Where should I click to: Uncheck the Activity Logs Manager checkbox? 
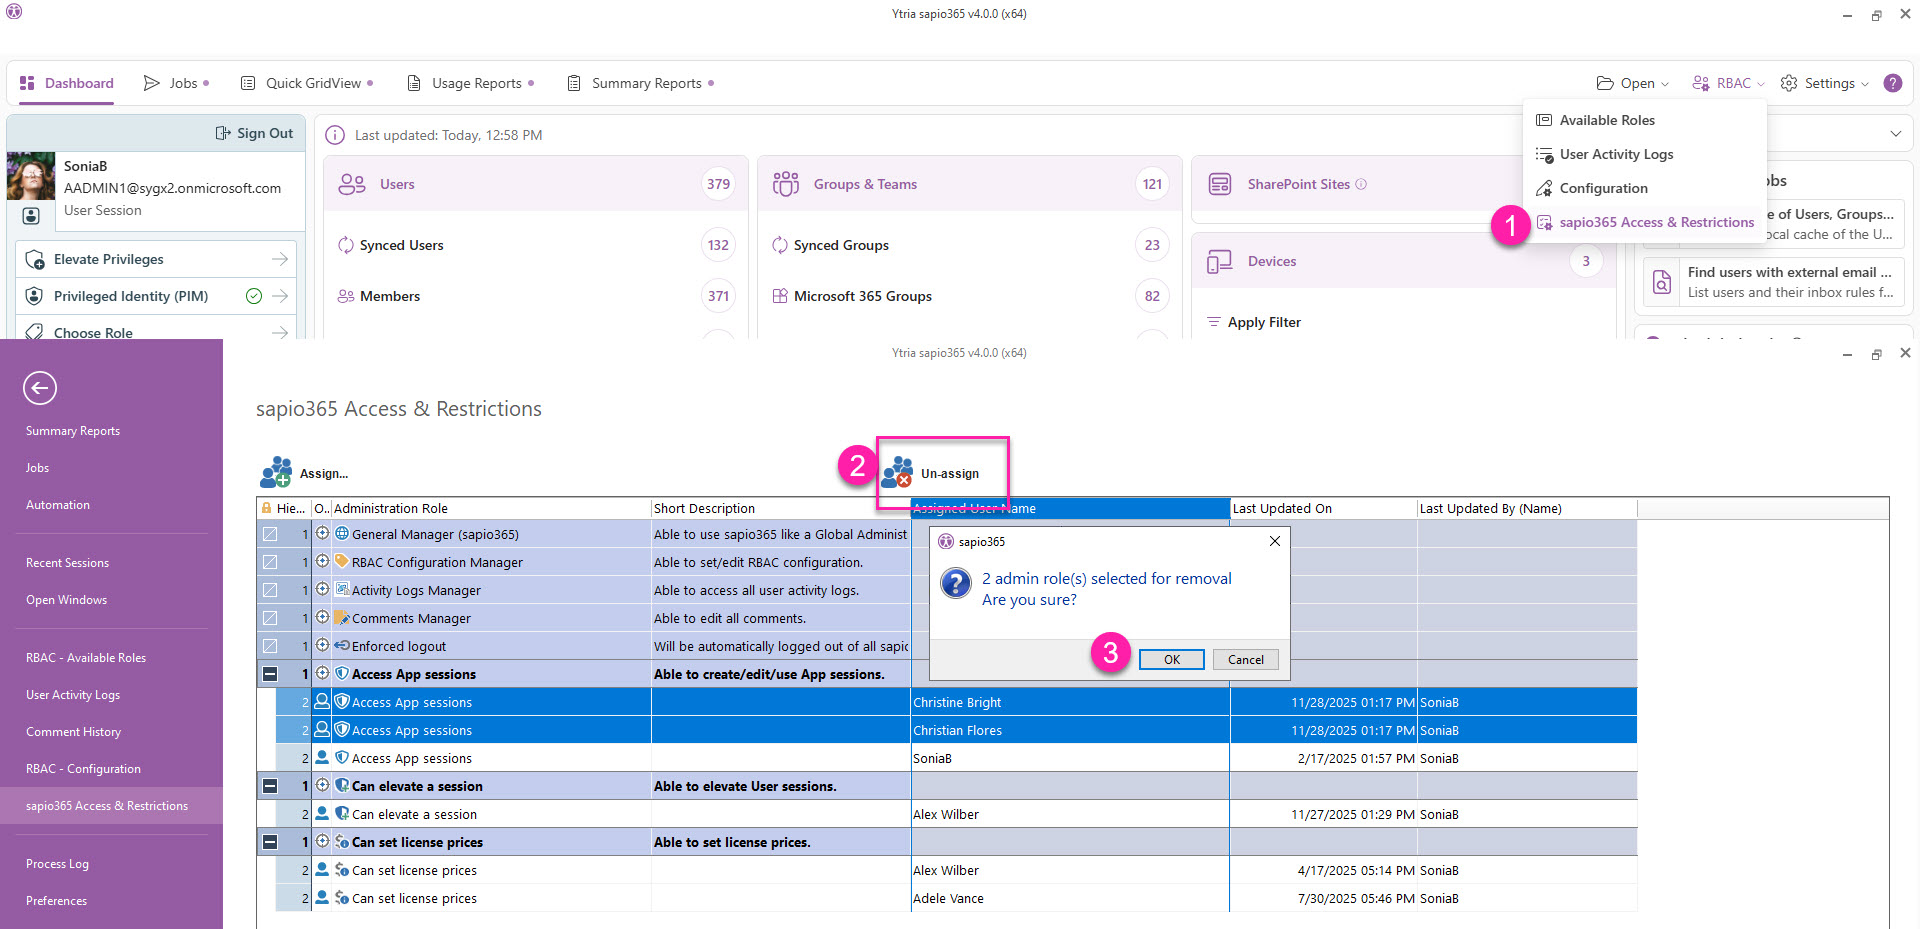pos(270,590)
